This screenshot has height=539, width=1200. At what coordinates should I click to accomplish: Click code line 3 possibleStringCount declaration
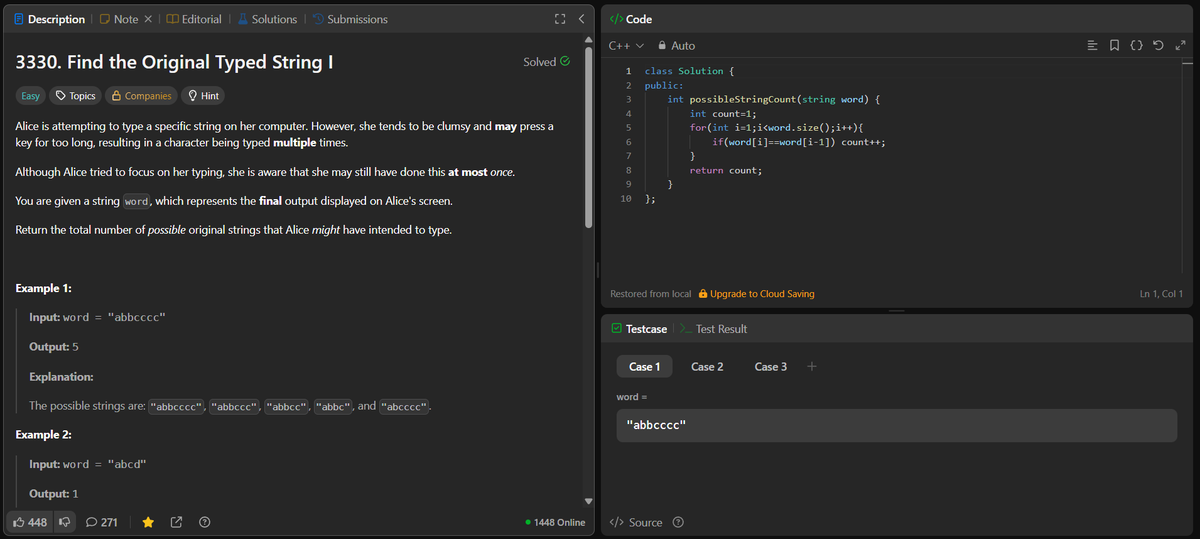[x=773, y=100]
